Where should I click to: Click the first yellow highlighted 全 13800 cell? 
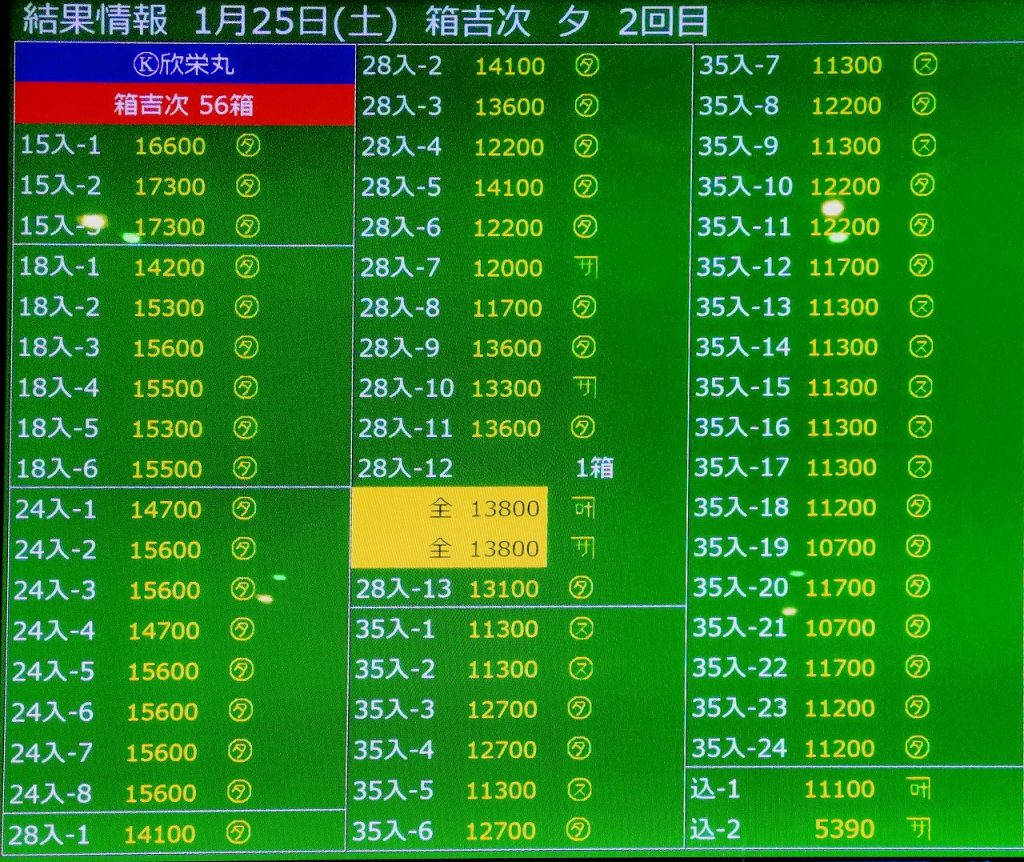[x=450, y=508]
